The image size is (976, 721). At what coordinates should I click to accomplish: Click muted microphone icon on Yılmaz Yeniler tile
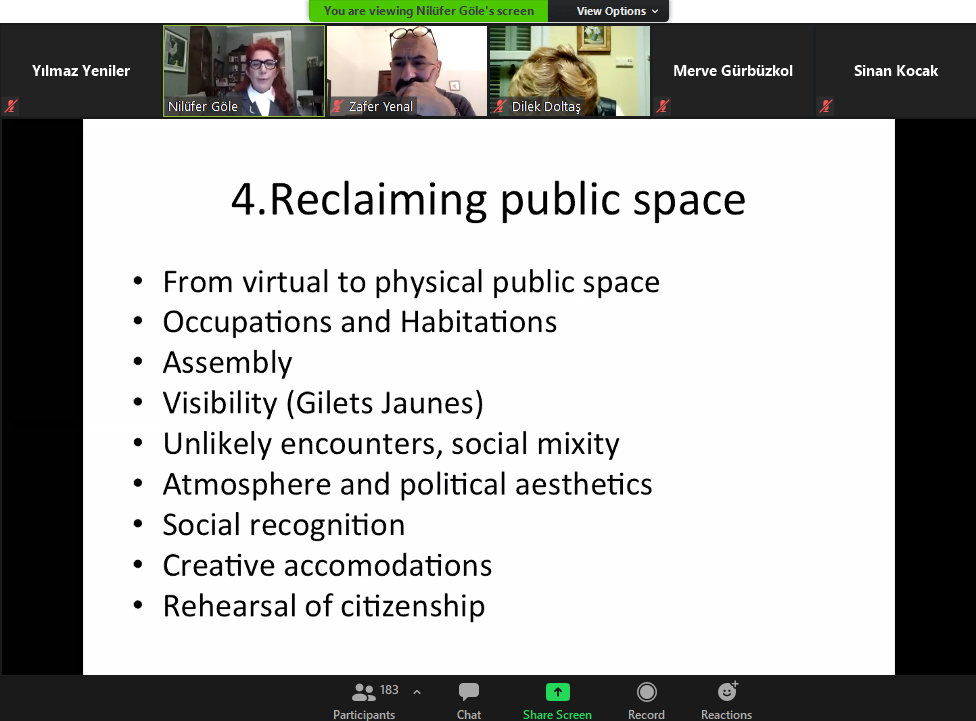coord(11,105)
